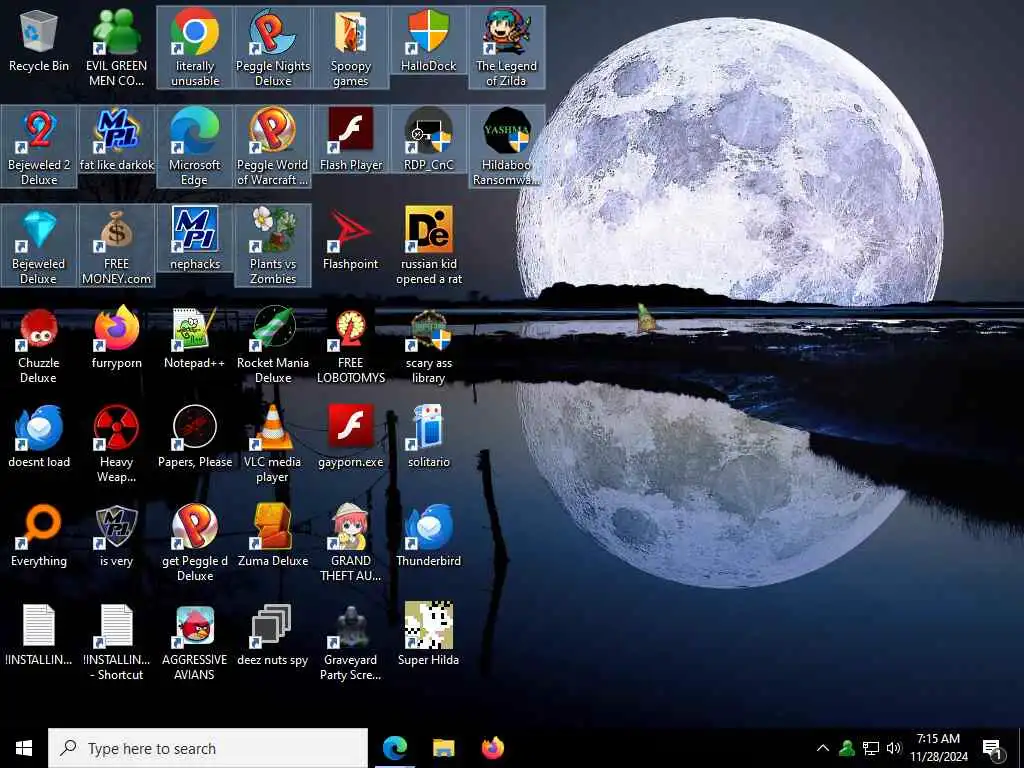Image resolution: width=1024 pixels, height=768 pixels.
Task: Select deez nuts spy icon
Action: [x=273, y=635]
